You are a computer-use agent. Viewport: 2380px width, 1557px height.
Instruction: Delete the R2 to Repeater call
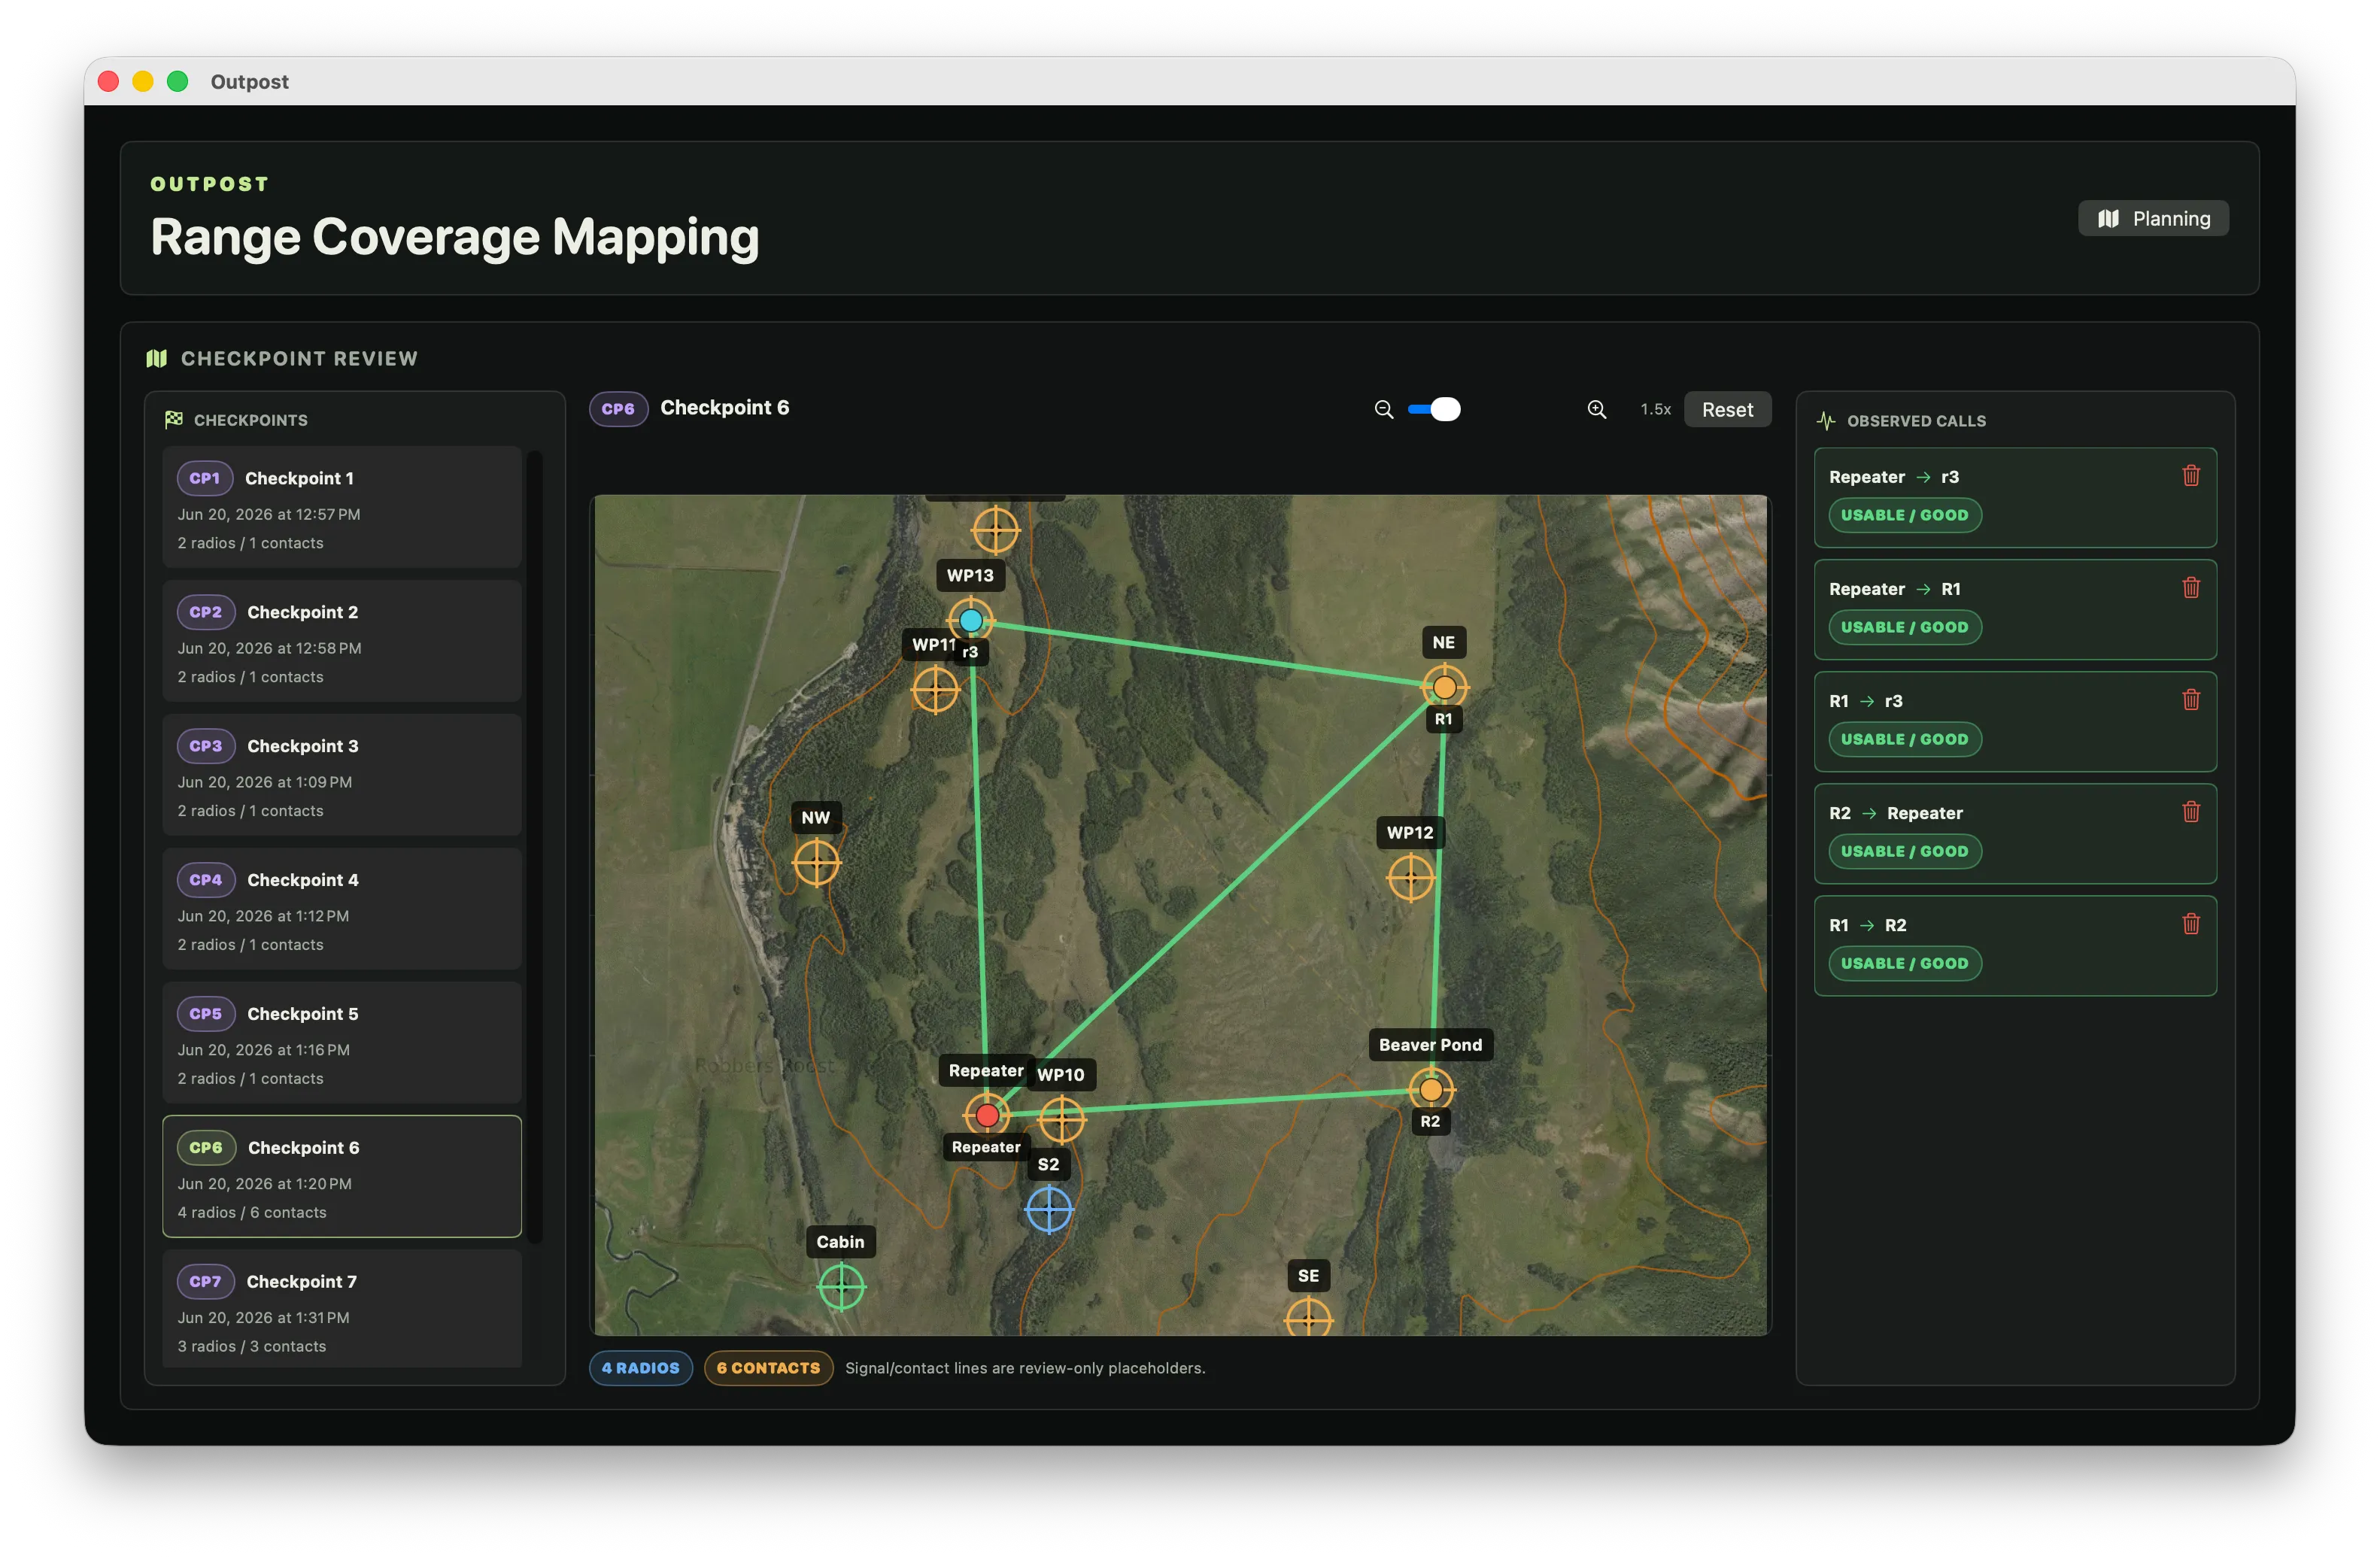coord(2190,812)
